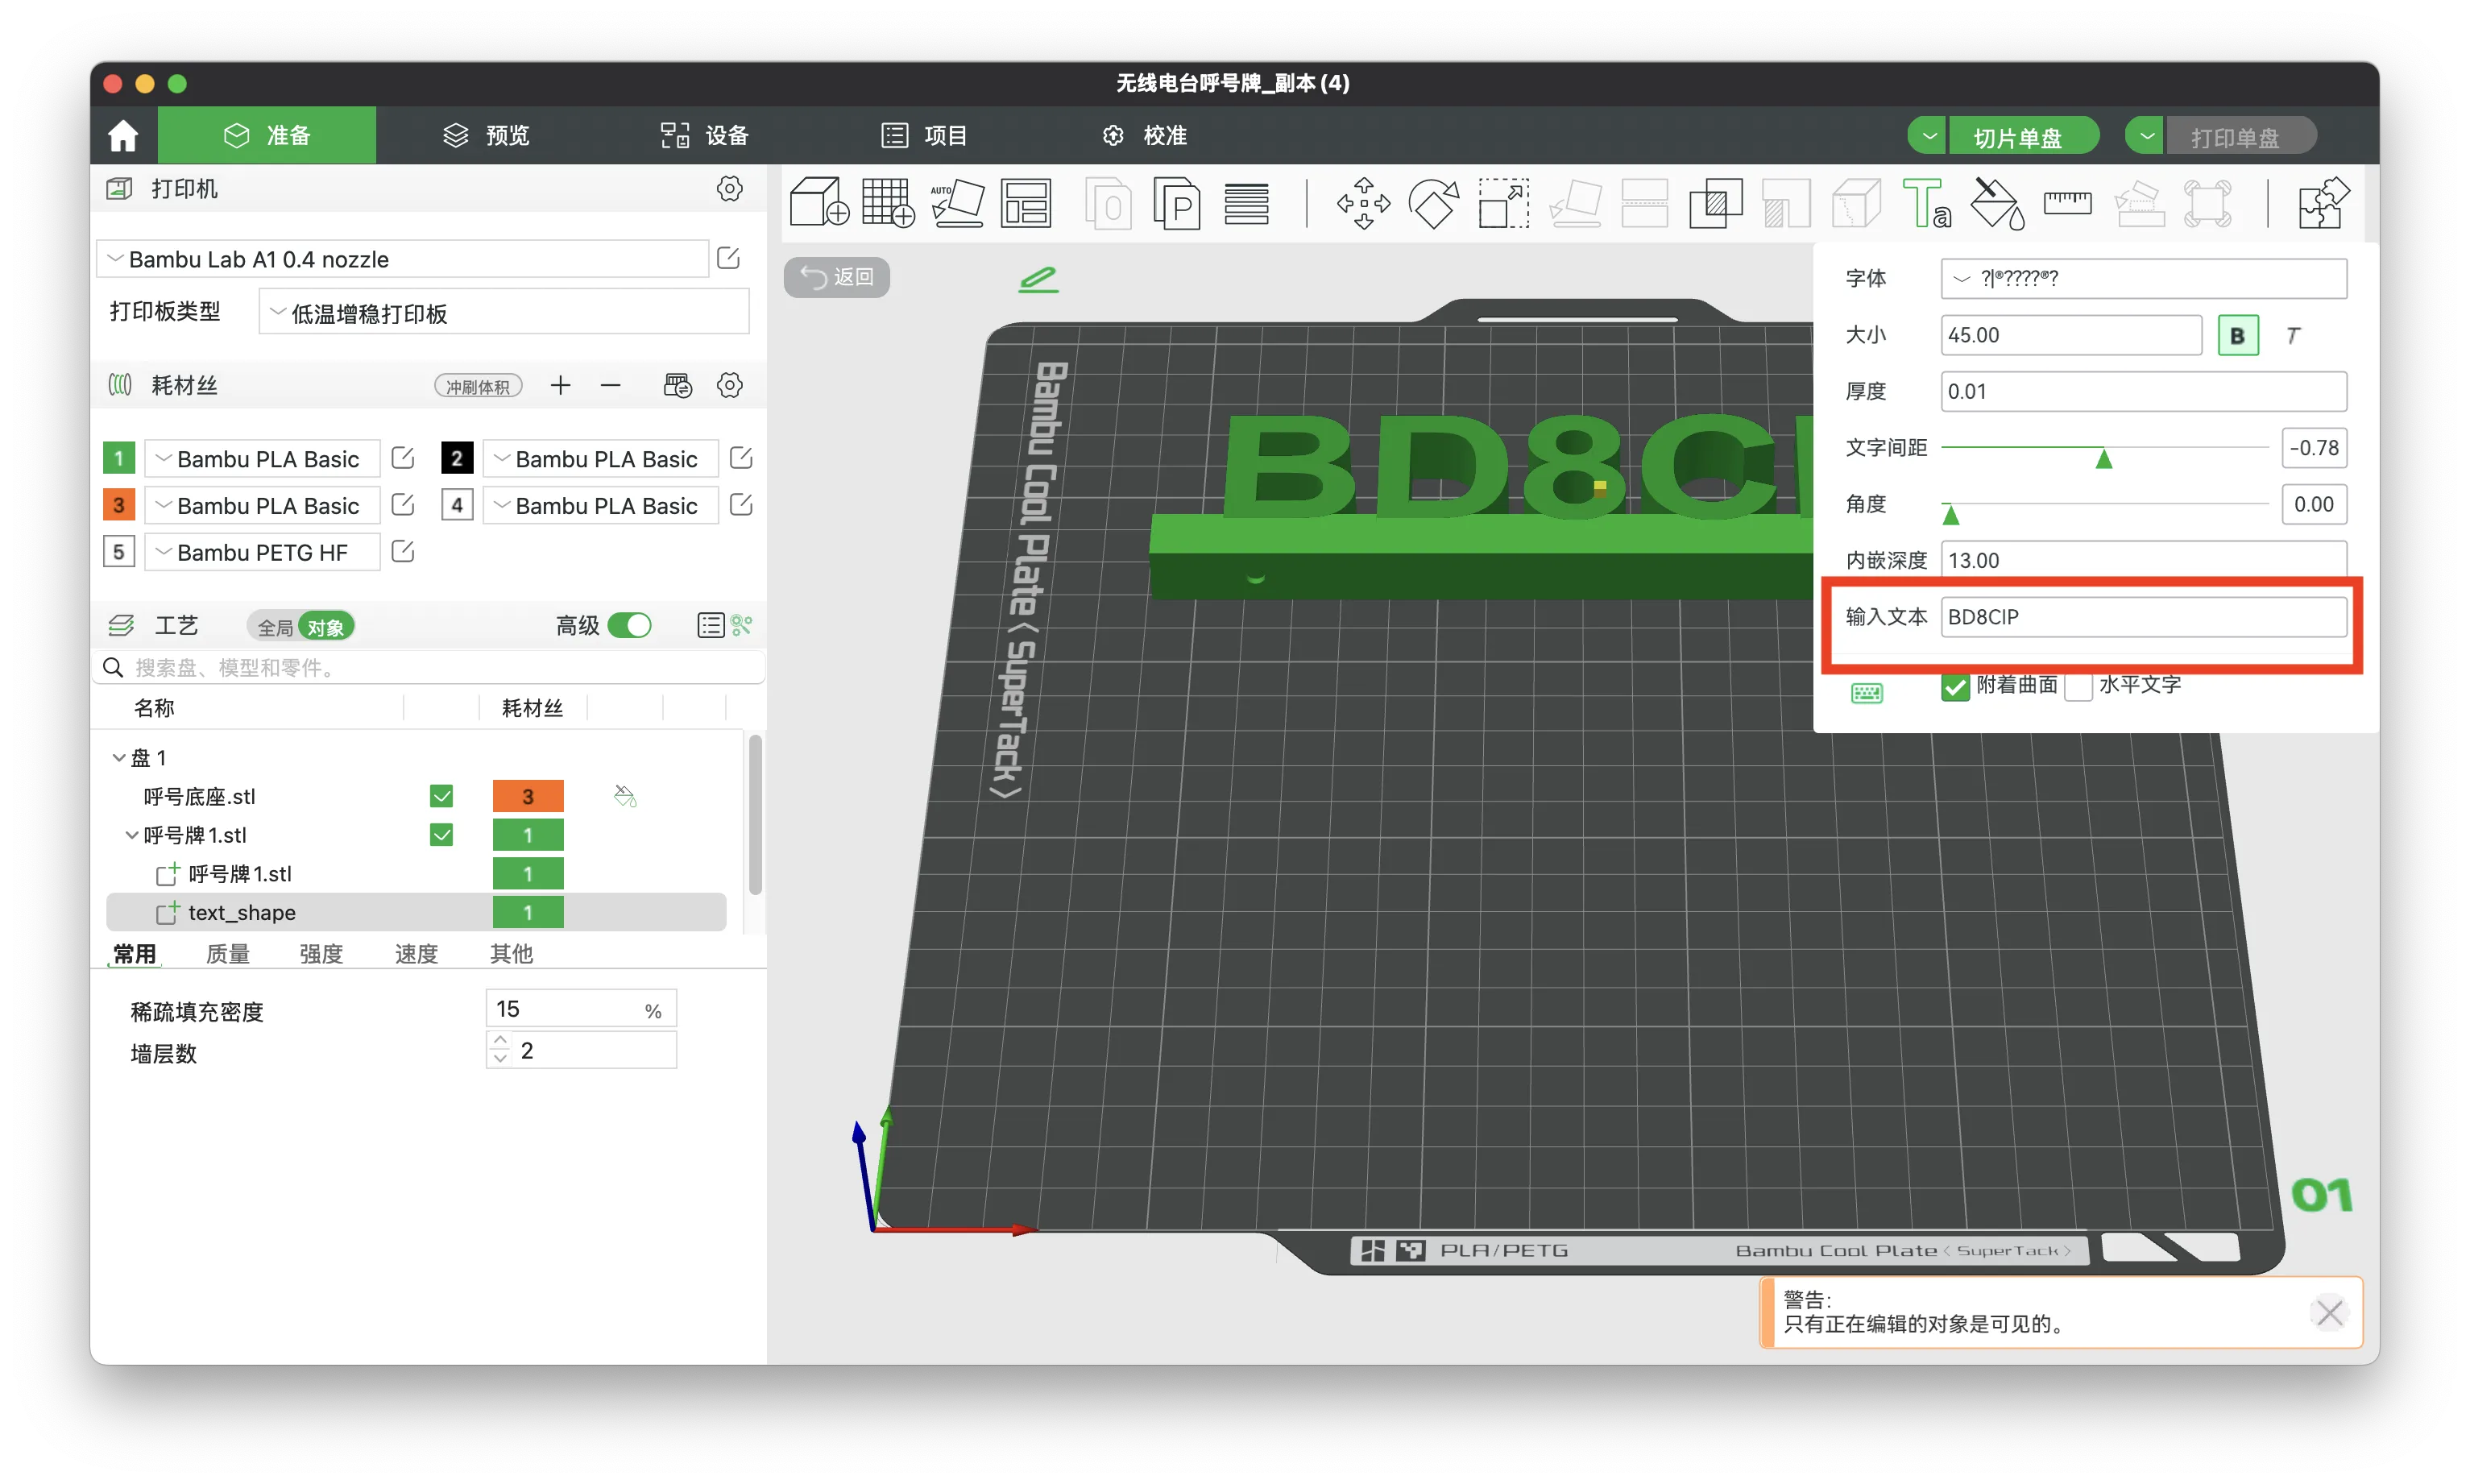Viewport: 2470px width, 1484px height.
Task: Switch to the 项目 tab
Action: (924, 135)
